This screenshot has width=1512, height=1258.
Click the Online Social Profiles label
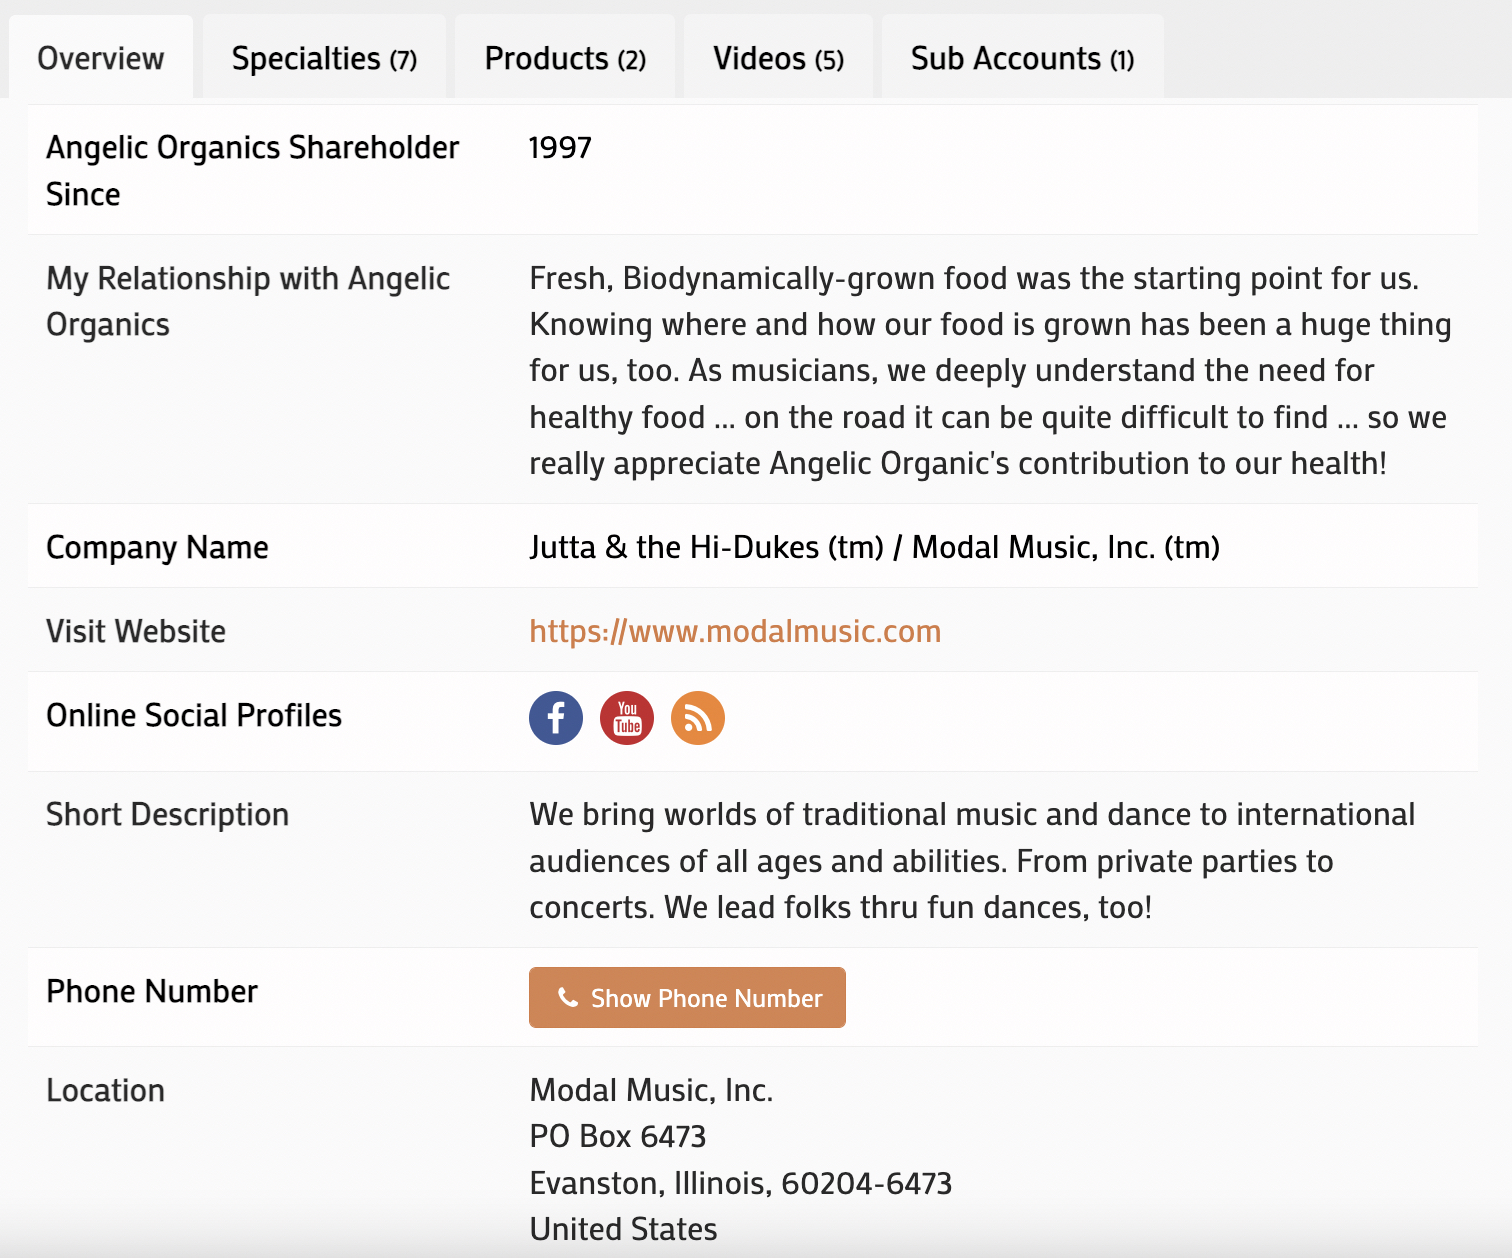(194, 715)
